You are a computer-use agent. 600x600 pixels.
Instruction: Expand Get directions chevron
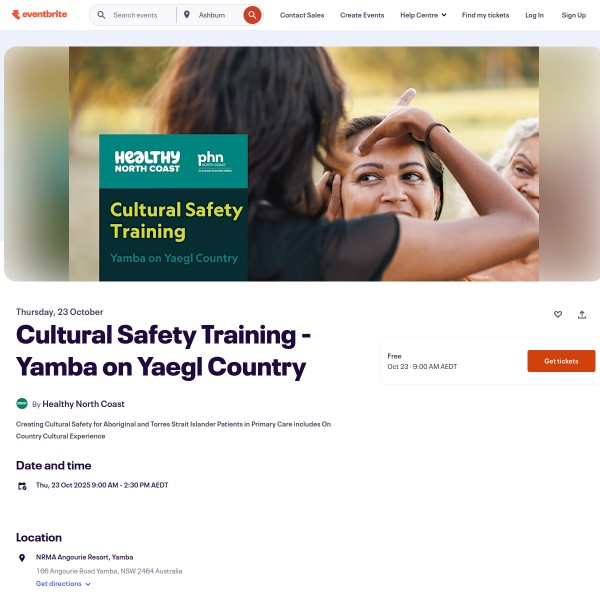pyautogui.click(x=88, y=584)
